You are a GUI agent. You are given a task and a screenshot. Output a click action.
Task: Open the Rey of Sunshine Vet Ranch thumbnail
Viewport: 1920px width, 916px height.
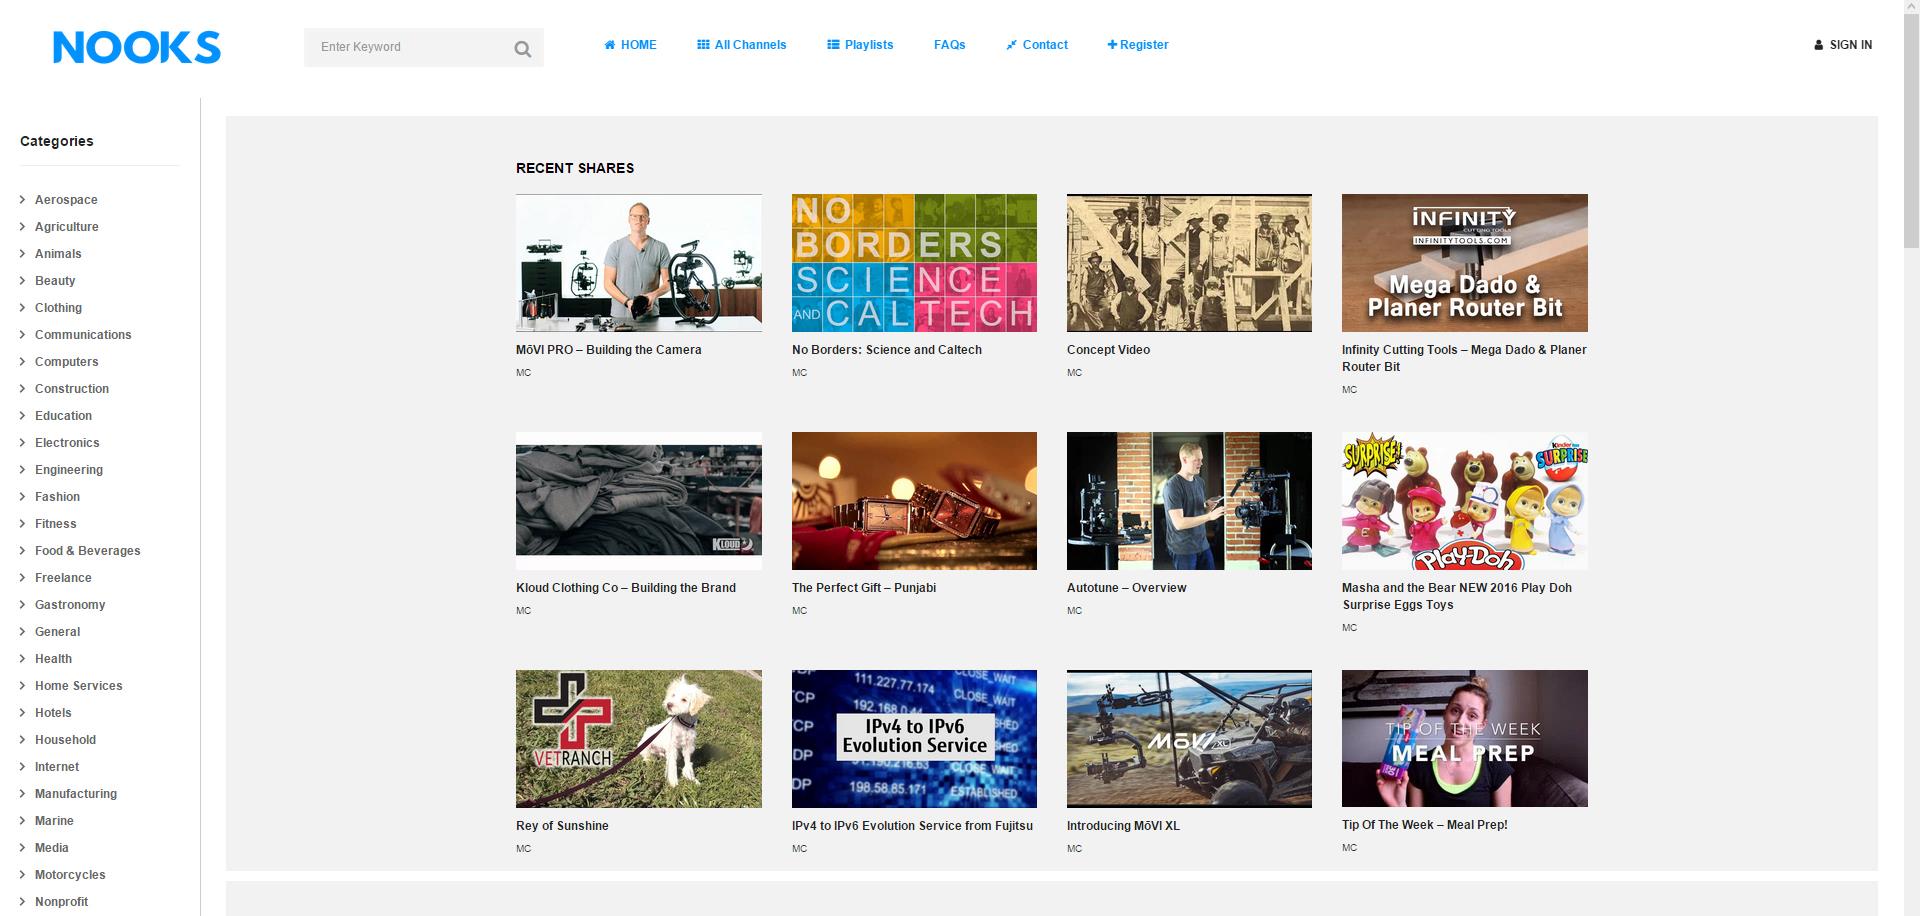tap(639, 739)
